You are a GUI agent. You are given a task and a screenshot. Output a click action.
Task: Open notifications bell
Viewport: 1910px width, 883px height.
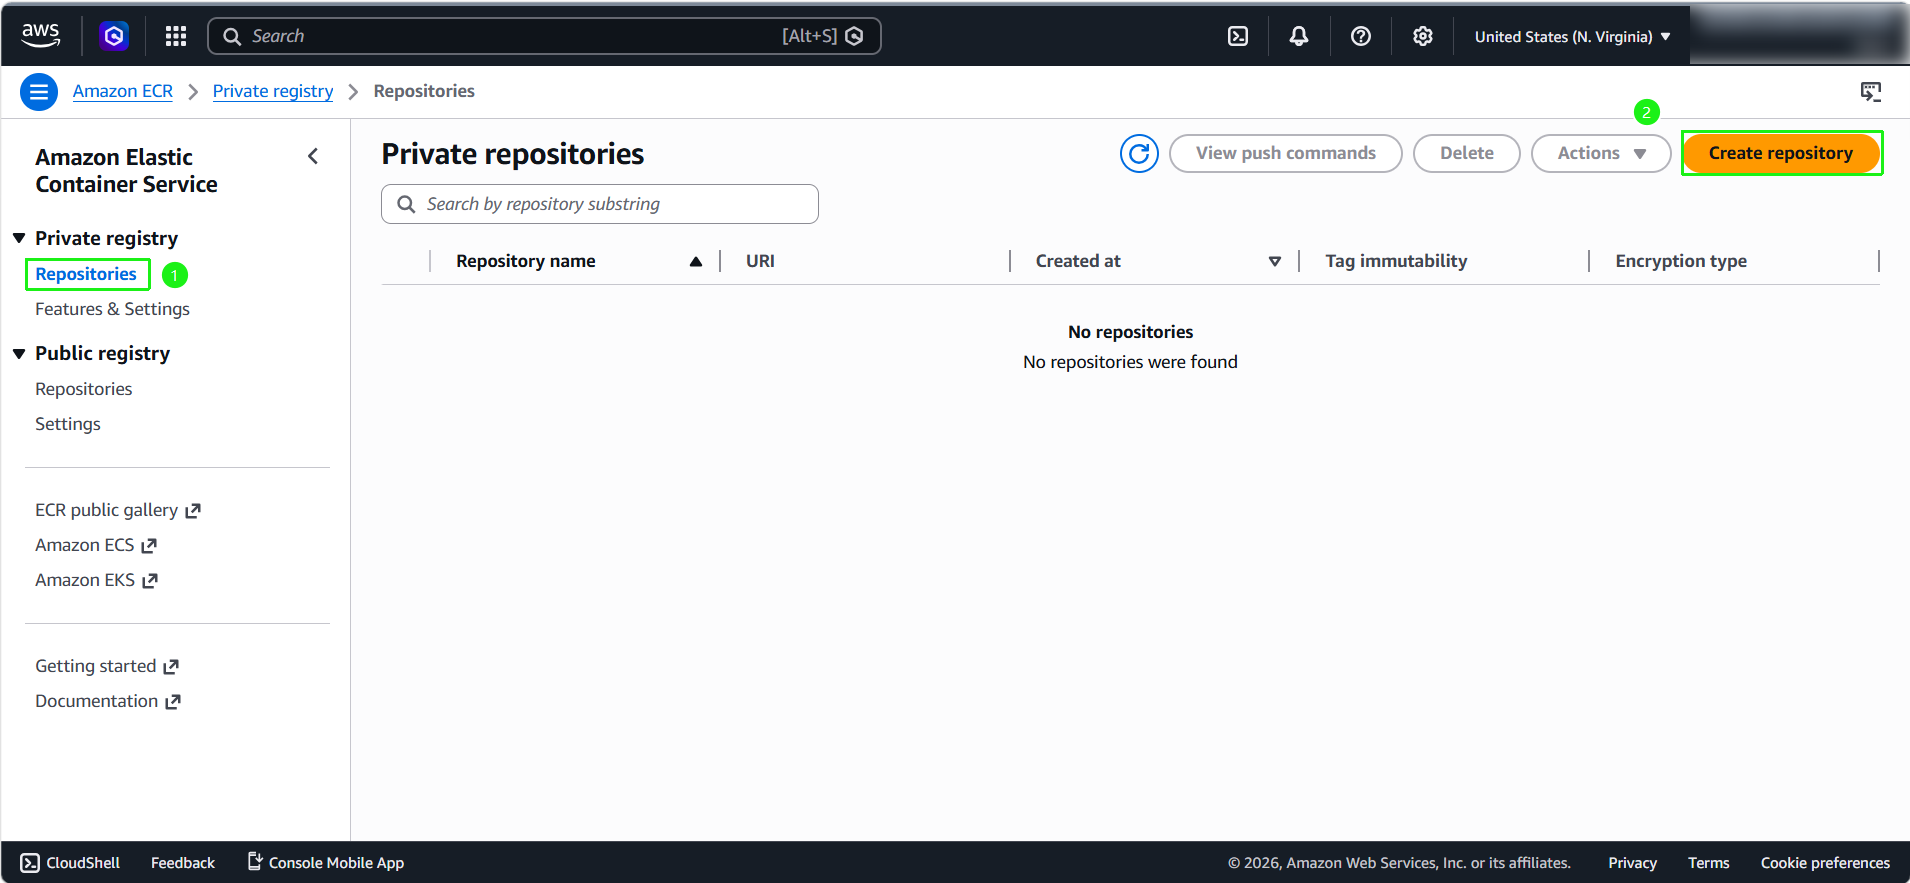tap(1299, 36)
